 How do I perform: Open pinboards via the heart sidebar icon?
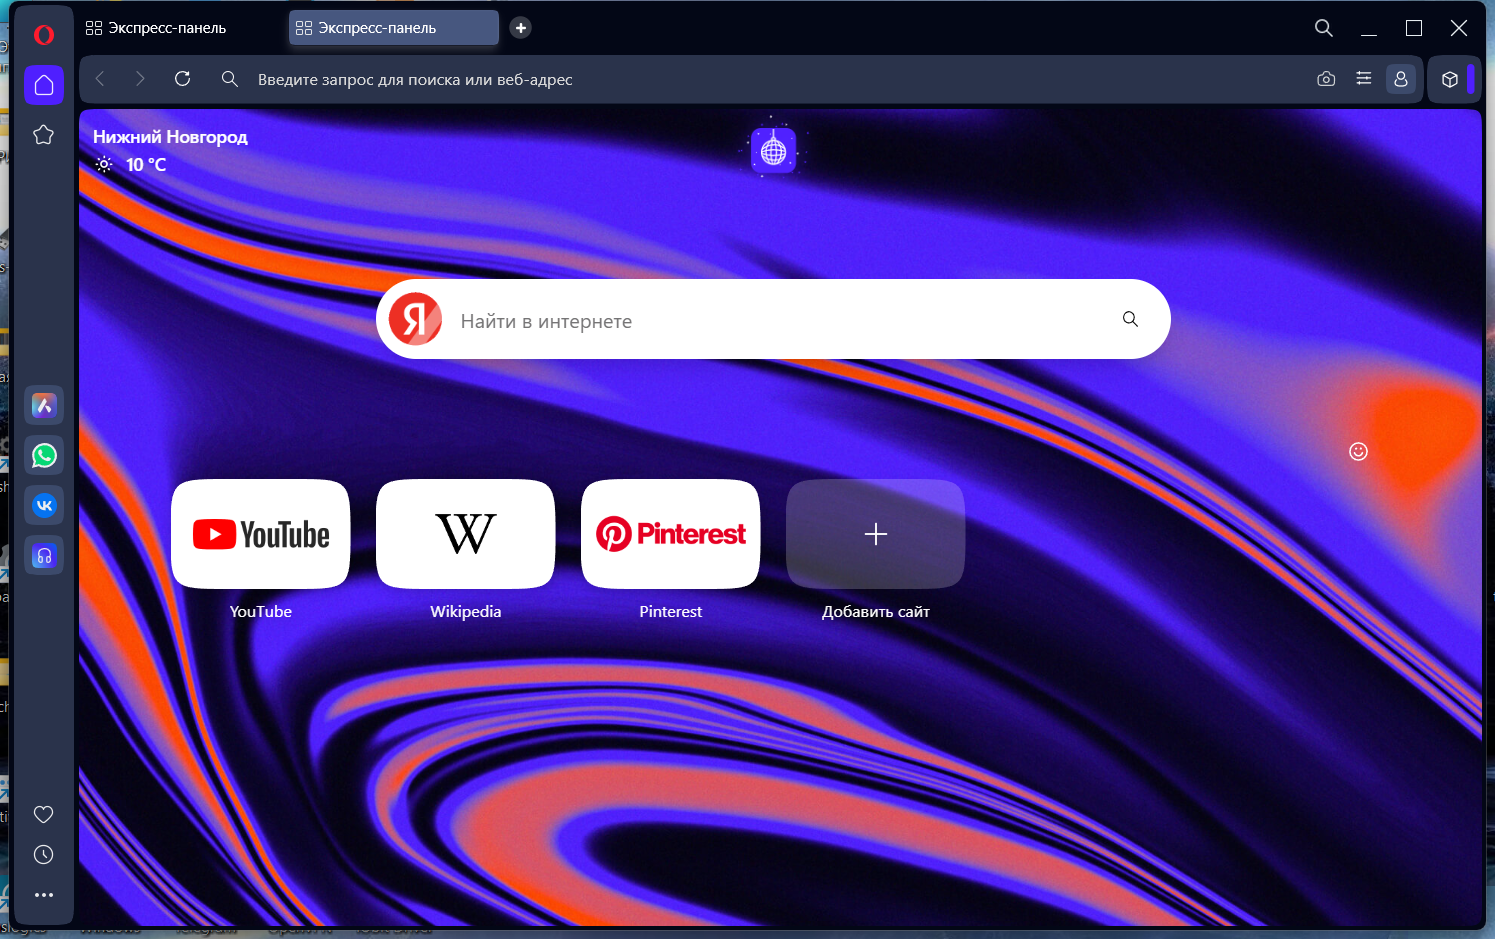pyautogui.click(x=43, y=815)
